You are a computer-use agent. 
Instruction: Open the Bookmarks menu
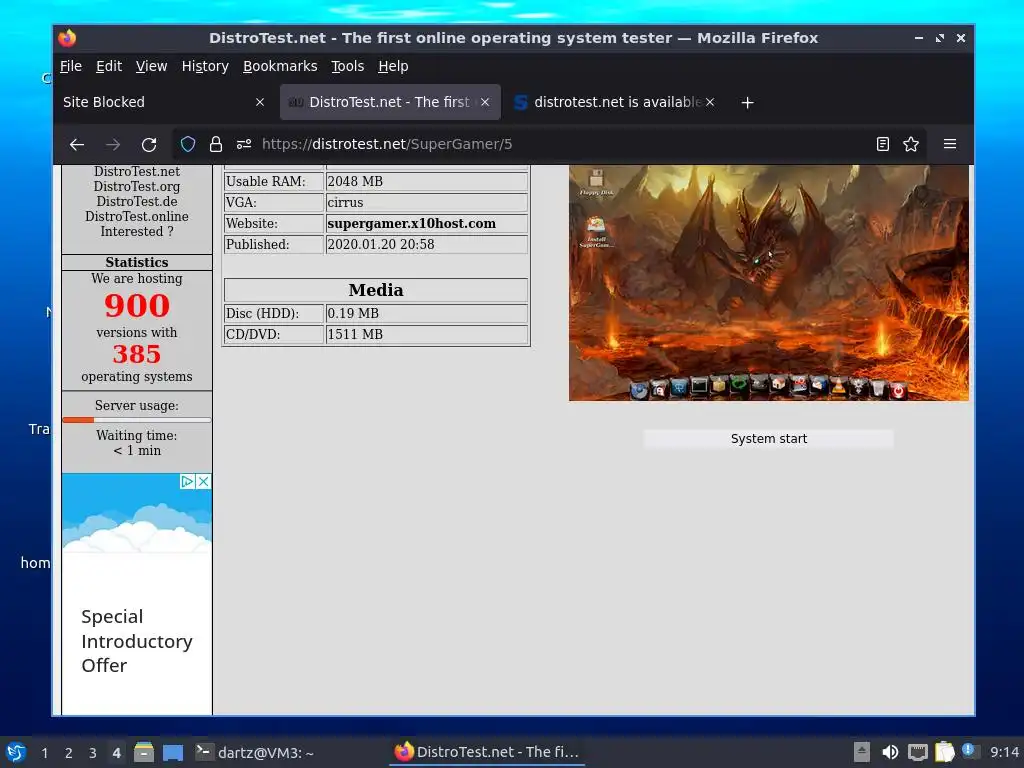(280, 67)
